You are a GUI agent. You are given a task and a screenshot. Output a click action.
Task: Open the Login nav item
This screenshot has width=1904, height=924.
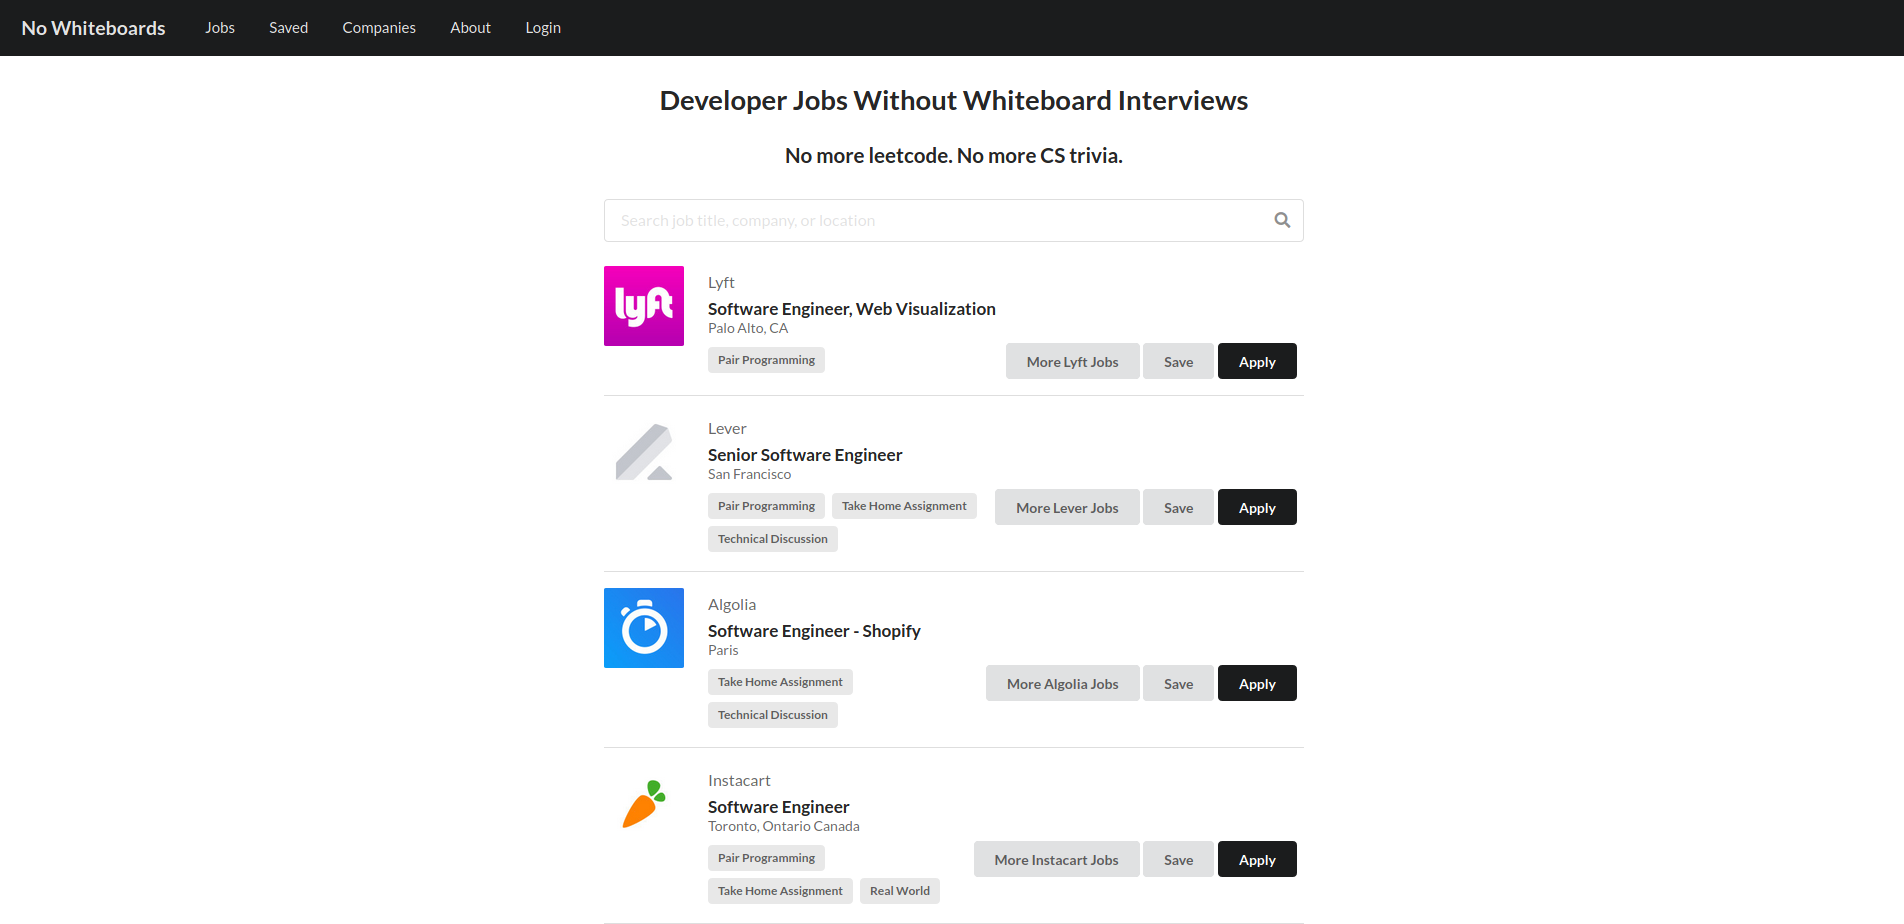click(x=543, y=28)
